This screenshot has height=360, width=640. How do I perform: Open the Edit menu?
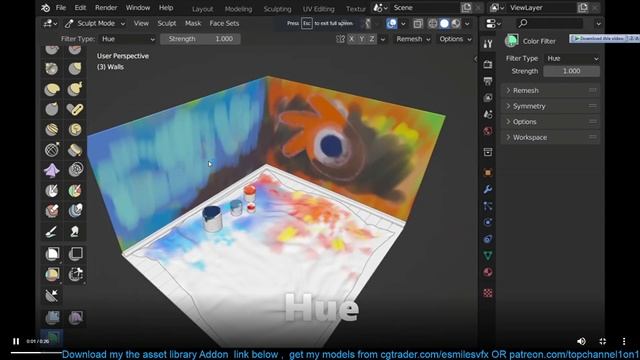pyautogui.click(x=80, y=8)
